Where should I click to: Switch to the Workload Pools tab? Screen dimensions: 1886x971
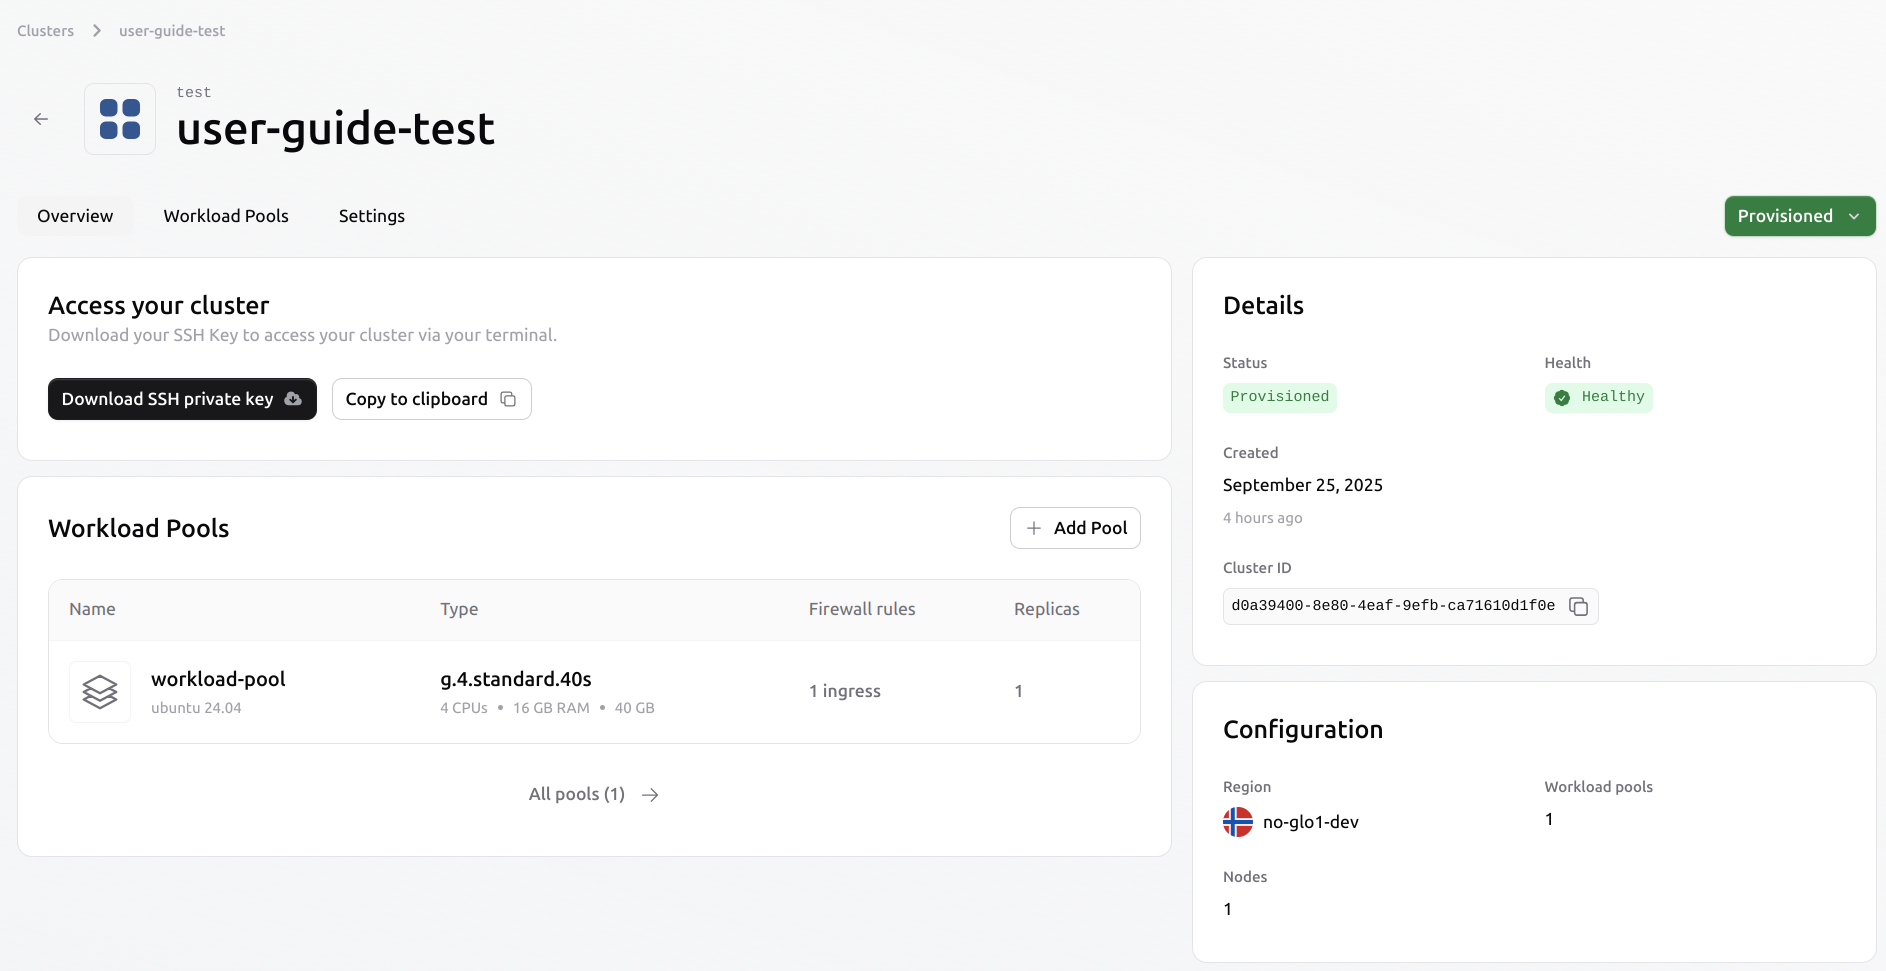coord(226,216)
